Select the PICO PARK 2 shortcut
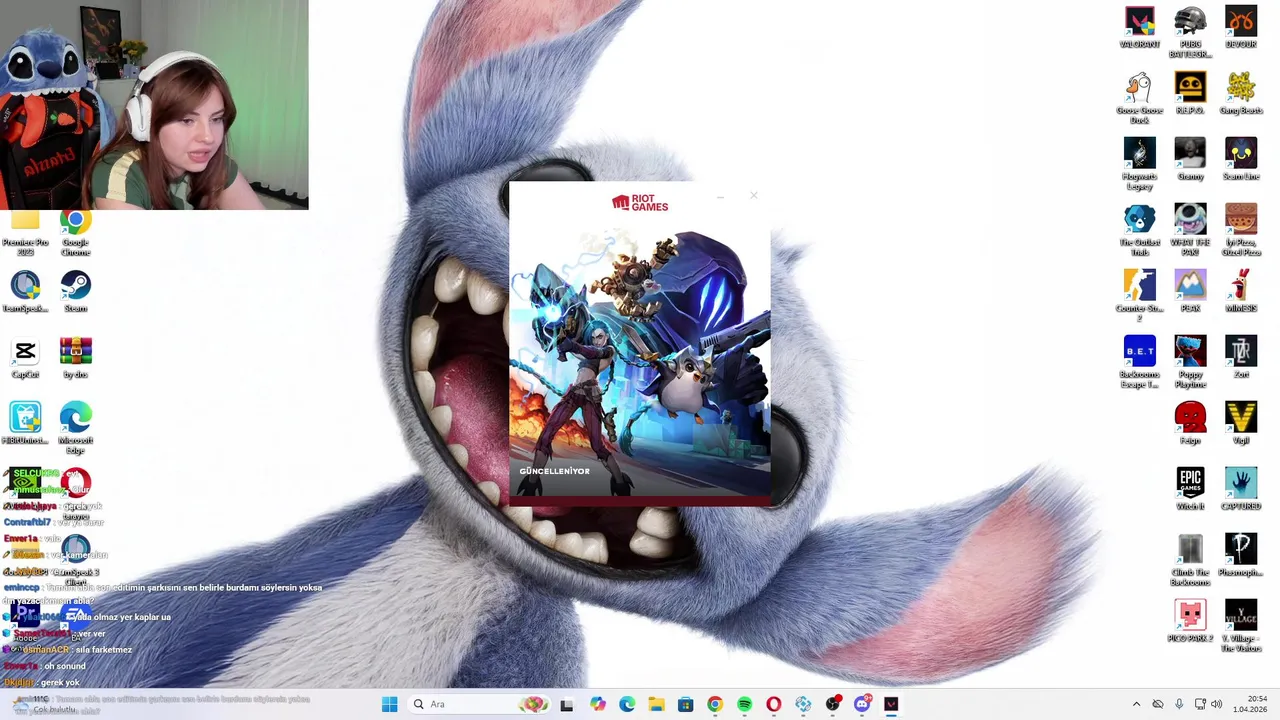Viewport: 1280px width, 720px height. (x=1190, y=621)
